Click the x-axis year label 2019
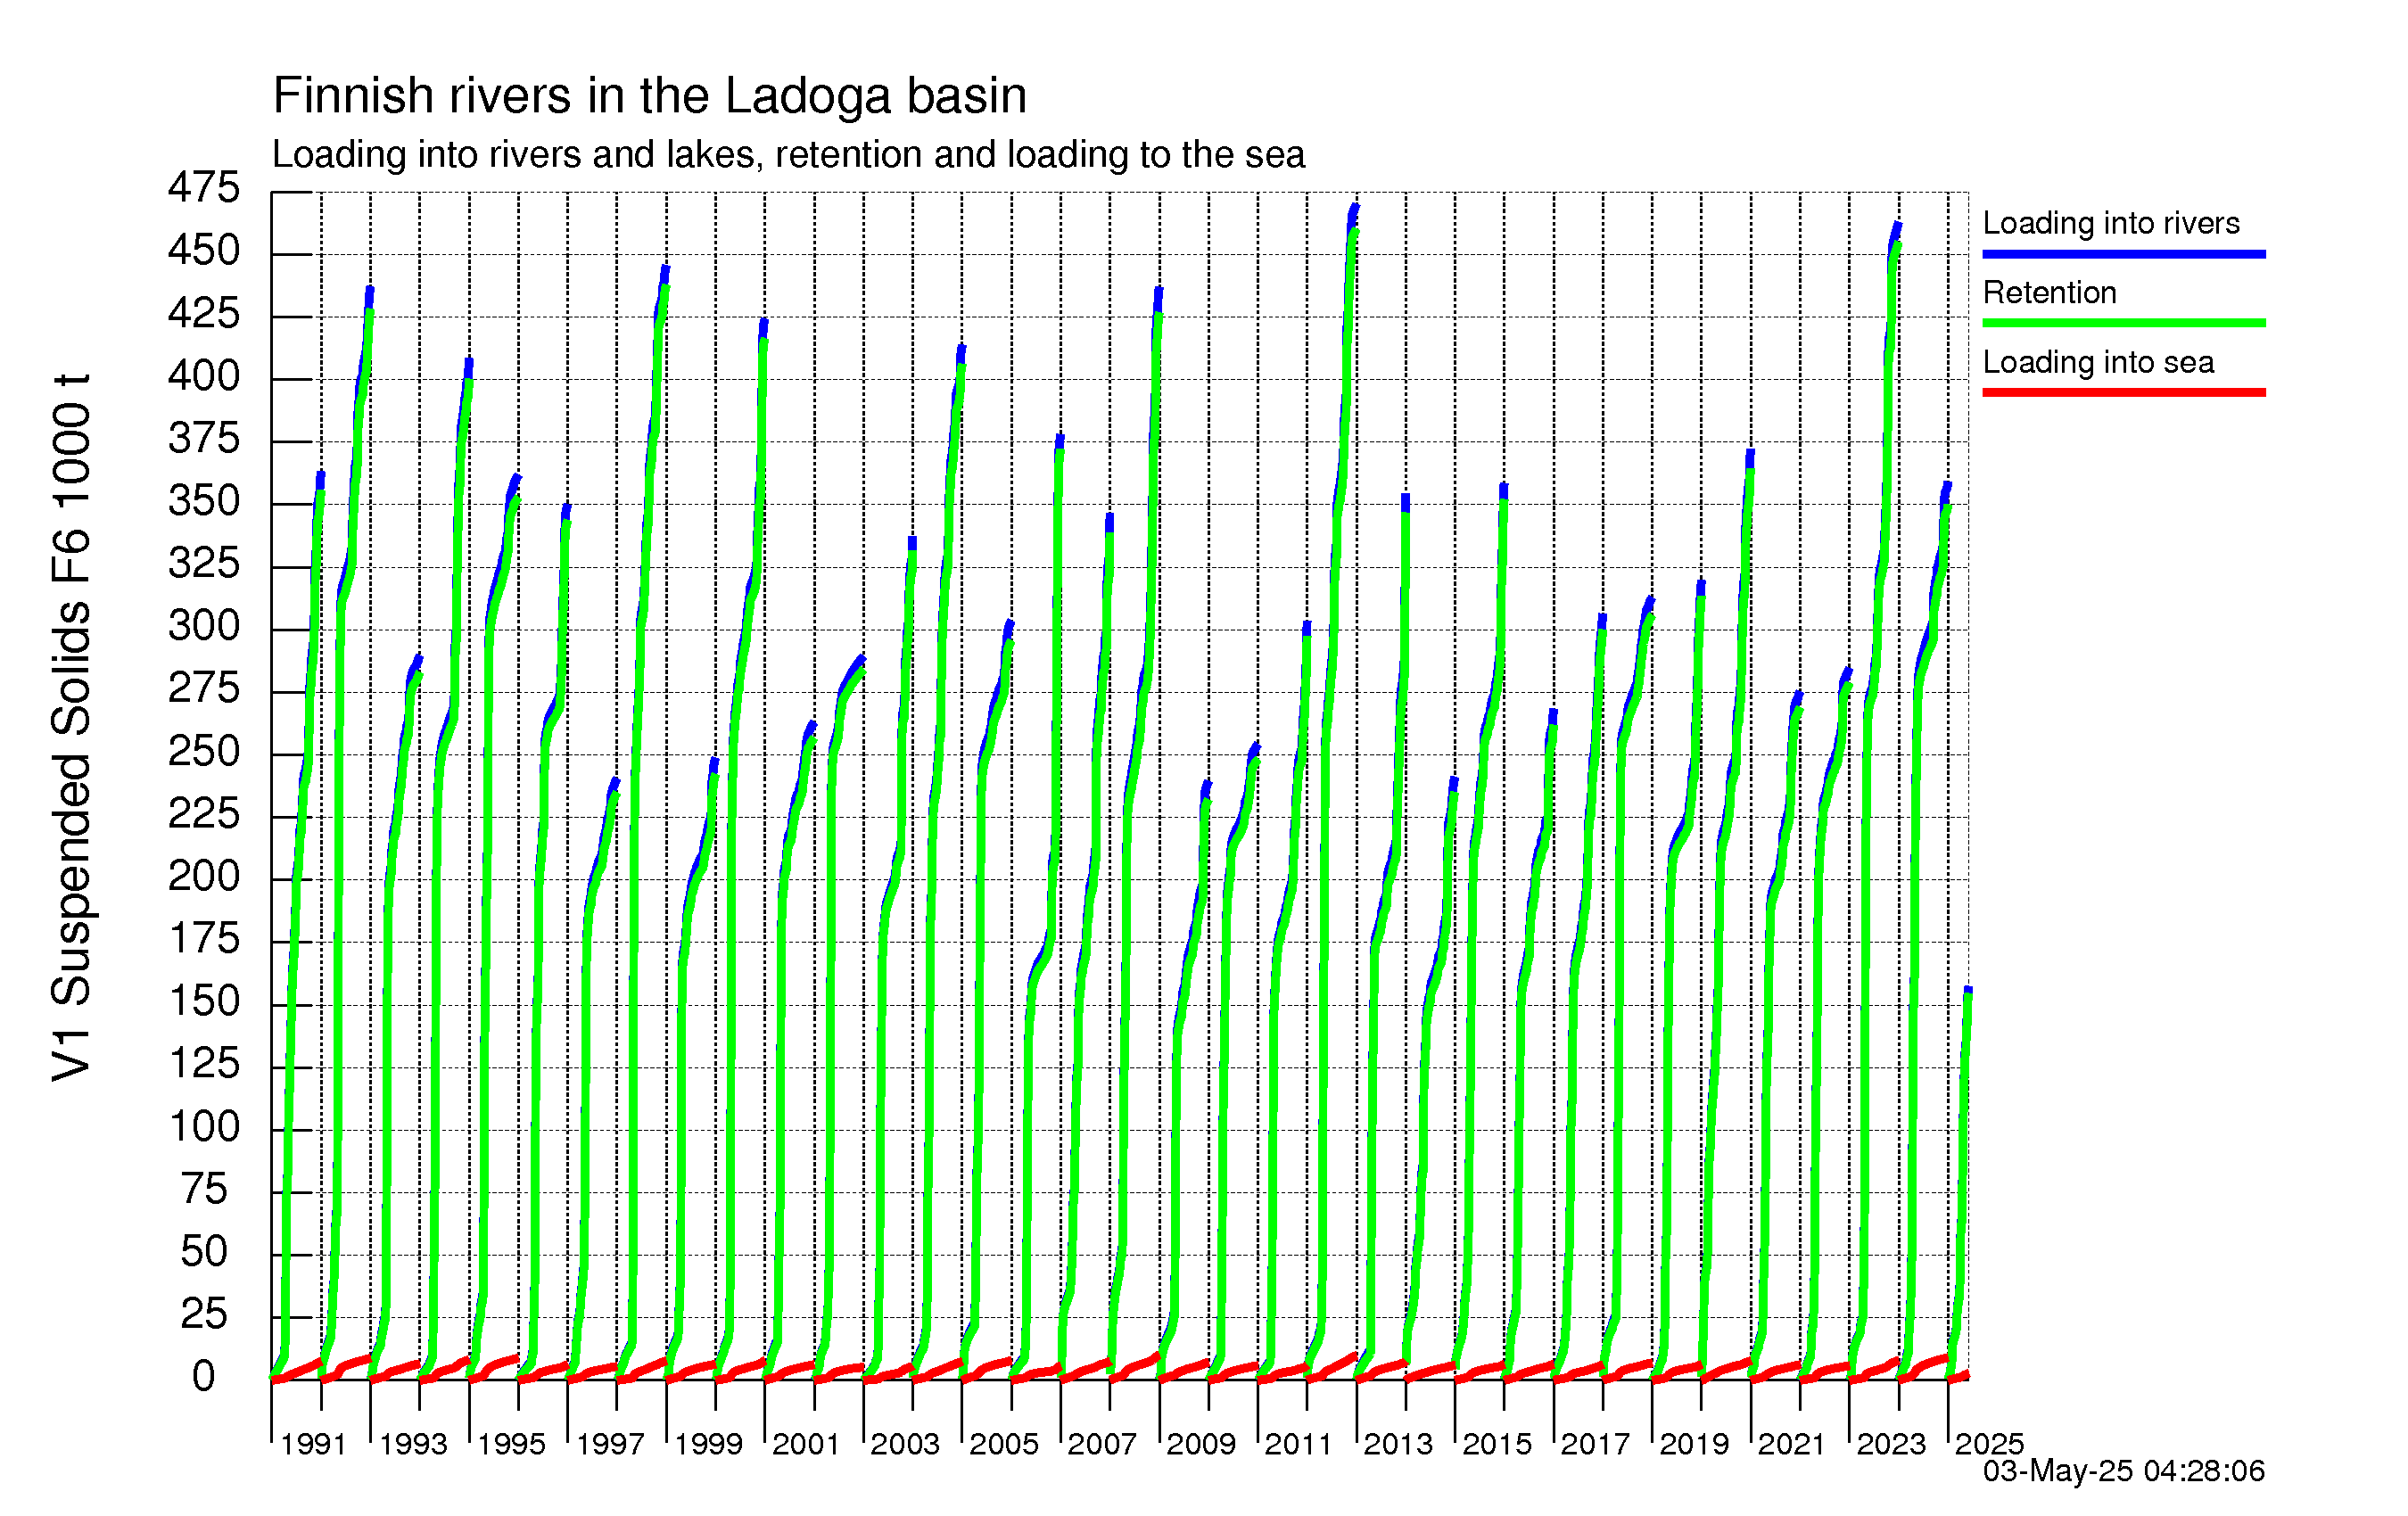This screenshot has width=2408, height=1516. coord(1694,1444)
